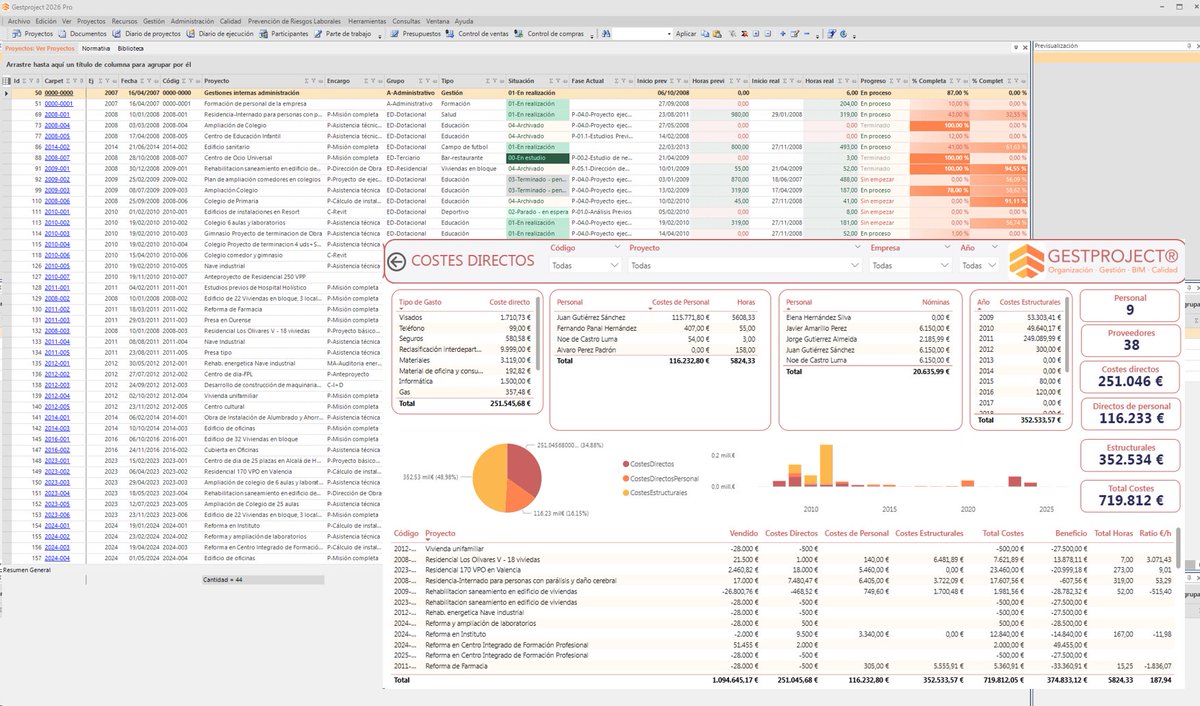Close the Proyectos panel with the X

pos(1026,47)
